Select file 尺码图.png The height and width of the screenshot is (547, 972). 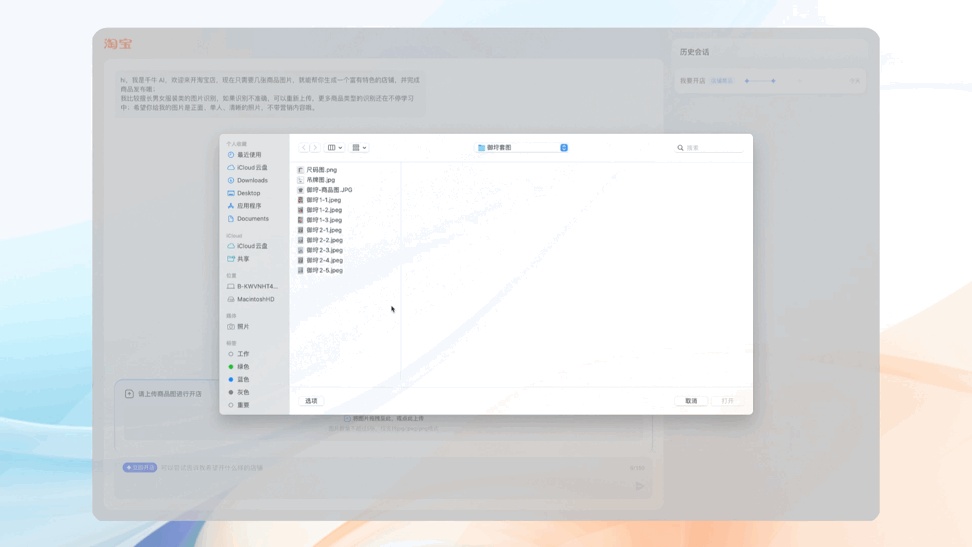[x=322, y=170]
